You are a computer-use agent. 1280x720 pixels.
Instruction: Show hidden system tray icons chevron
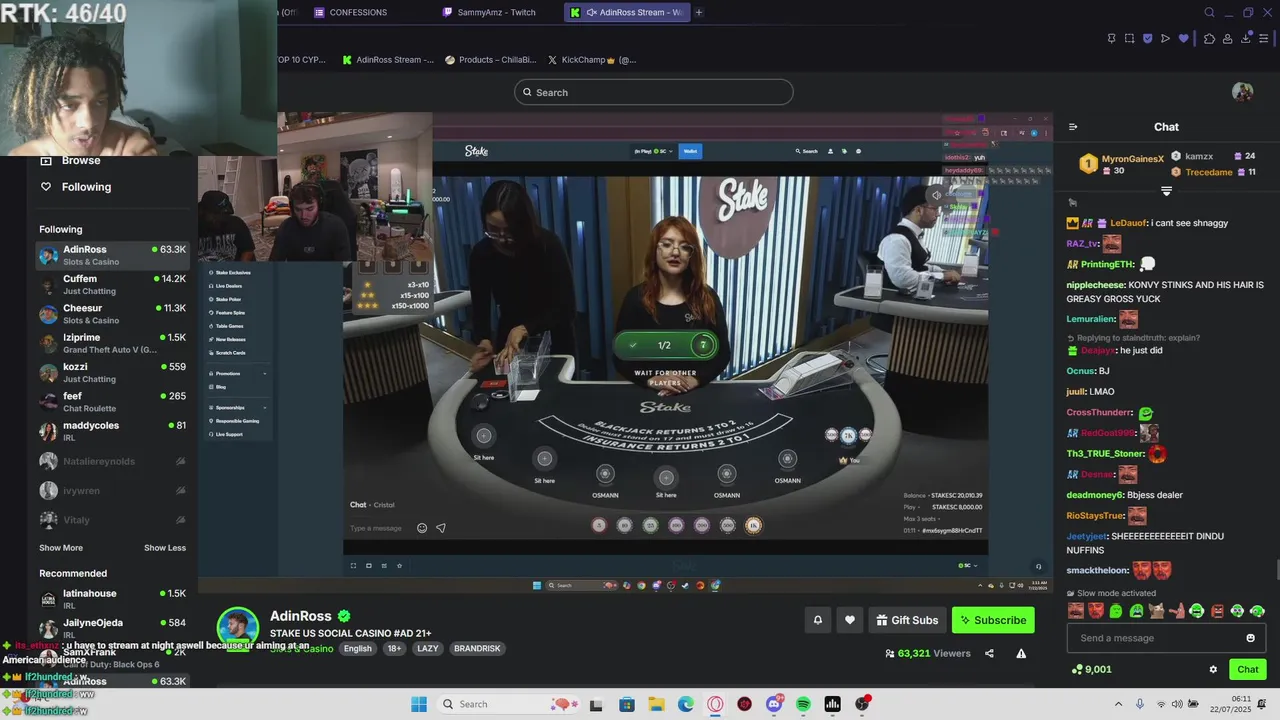(1118, 704)
